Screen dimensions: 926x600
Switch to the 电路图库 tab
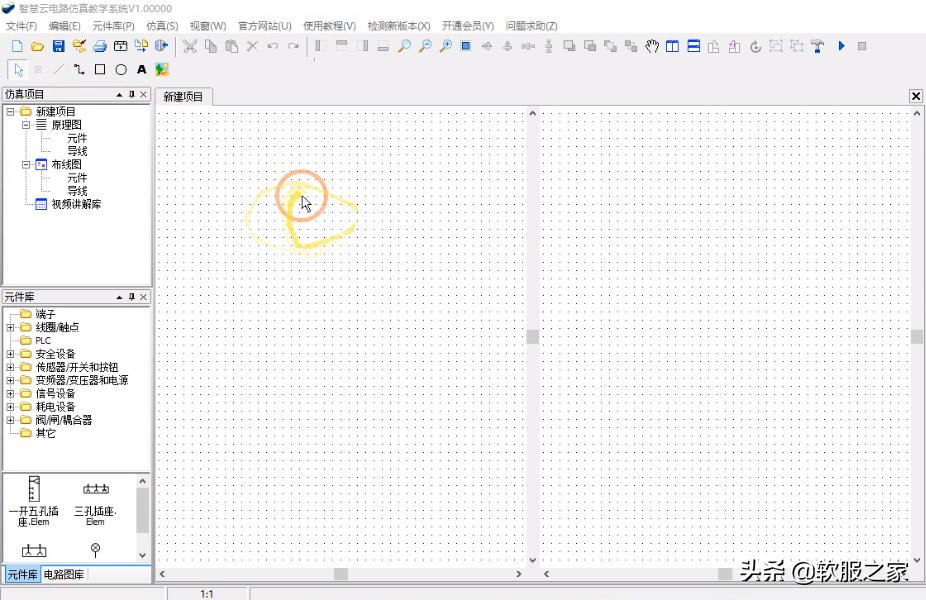click(x=64, y=574)
